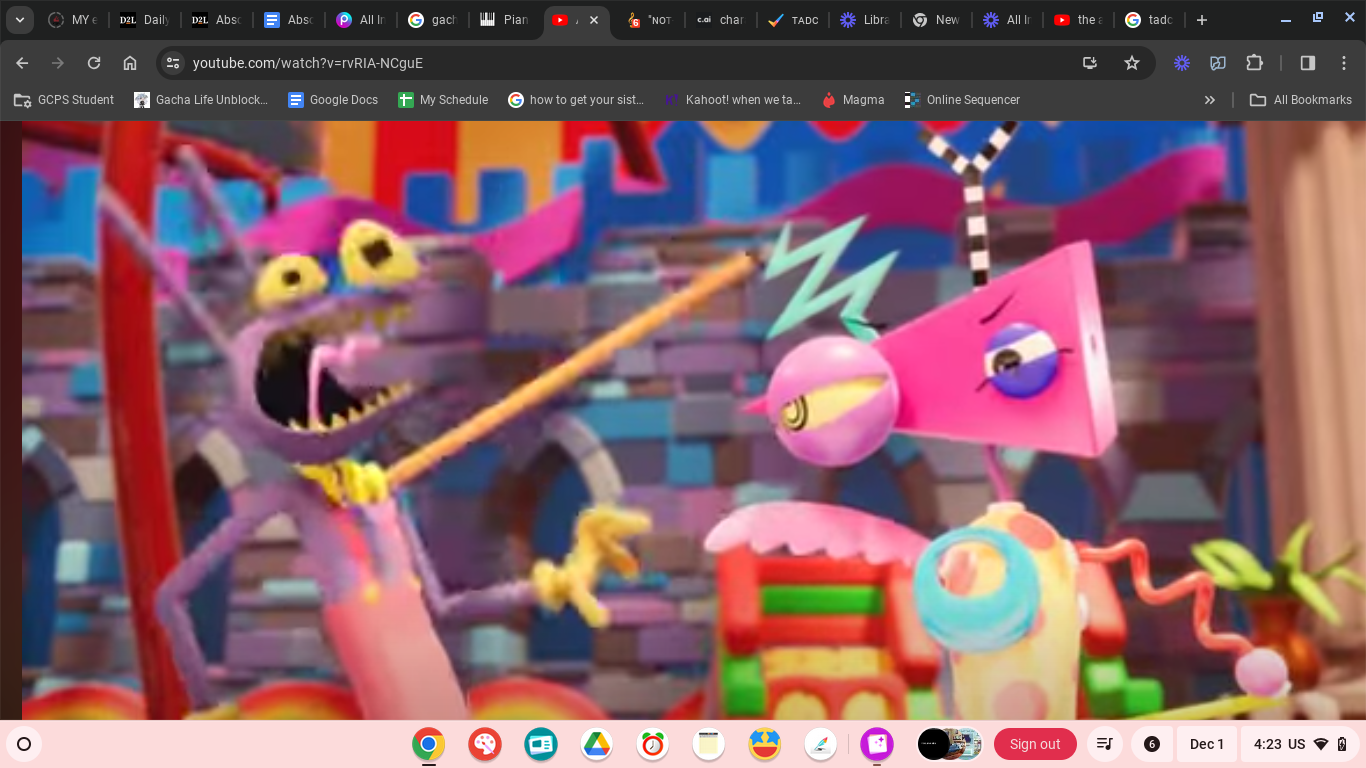Click the forward navigation arrow
The width and height of the screenshot is (1366, 768).
pyautogui.click(x=58, y=63)
